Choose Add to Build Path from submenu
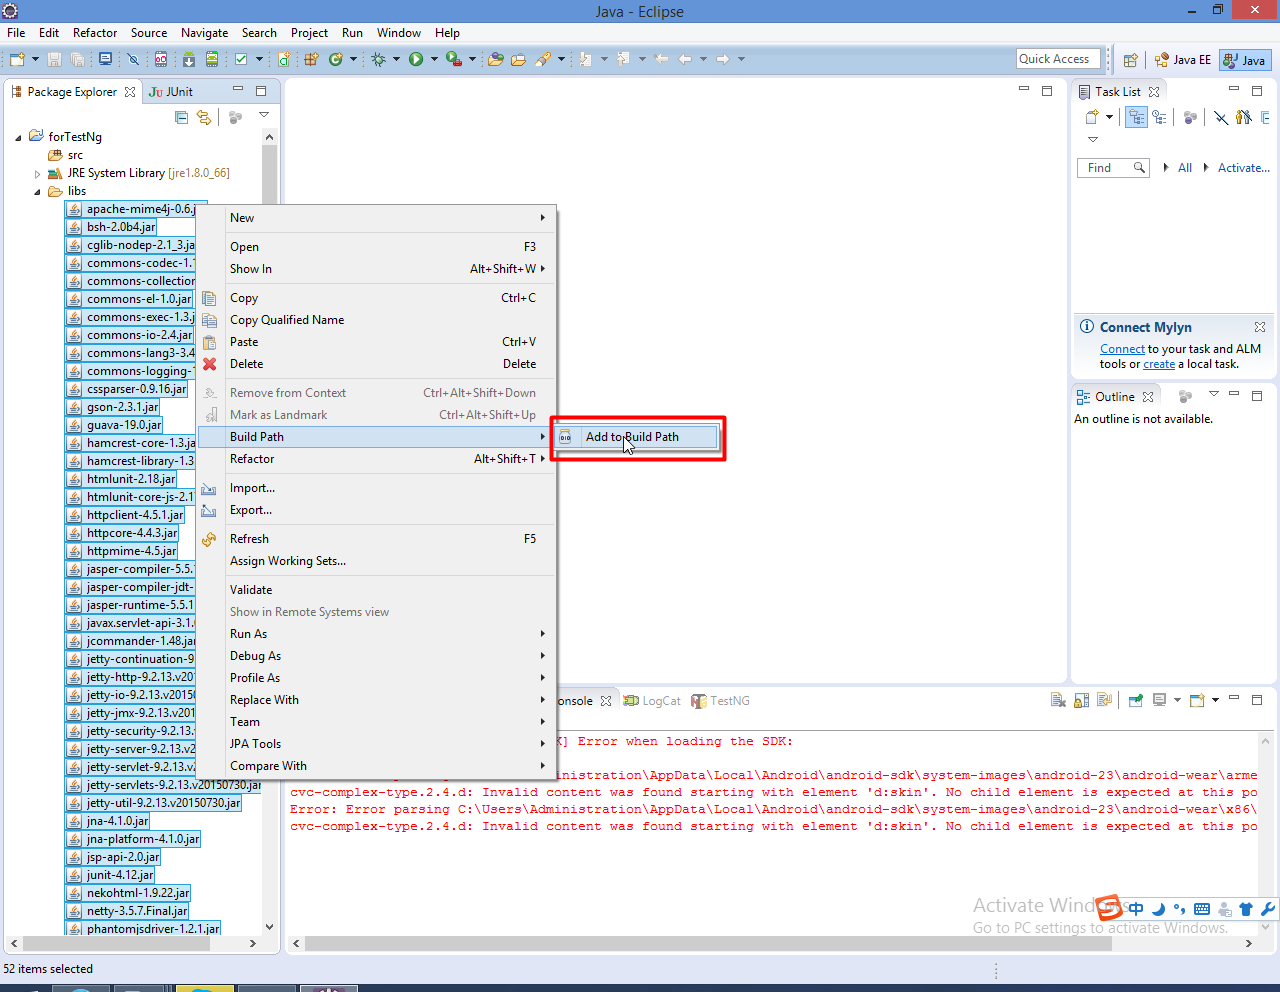The width and height of the screenshot is (1280, 992). click(x=638, y=437)
